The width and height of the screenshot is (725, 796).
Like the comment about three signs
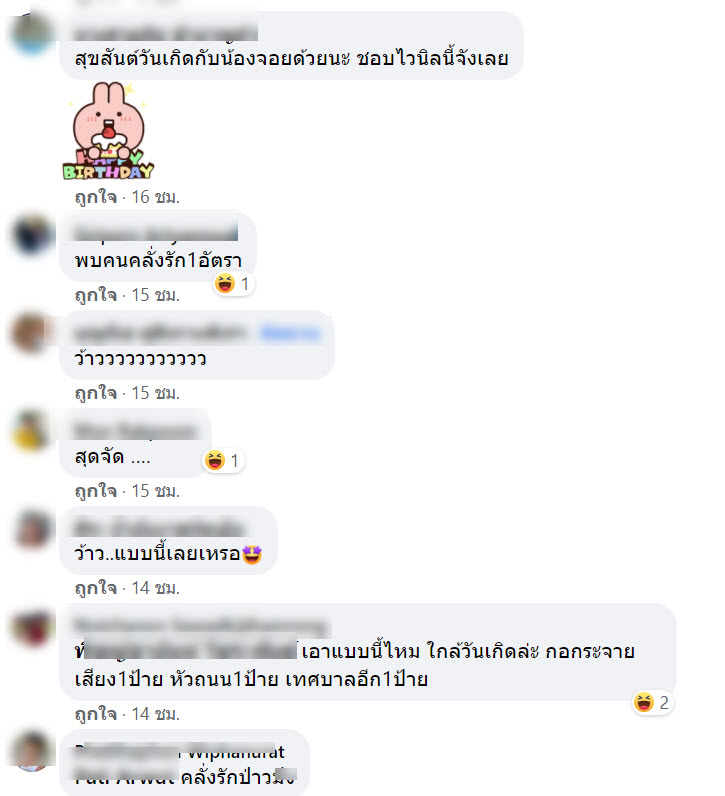coord(96,714)
